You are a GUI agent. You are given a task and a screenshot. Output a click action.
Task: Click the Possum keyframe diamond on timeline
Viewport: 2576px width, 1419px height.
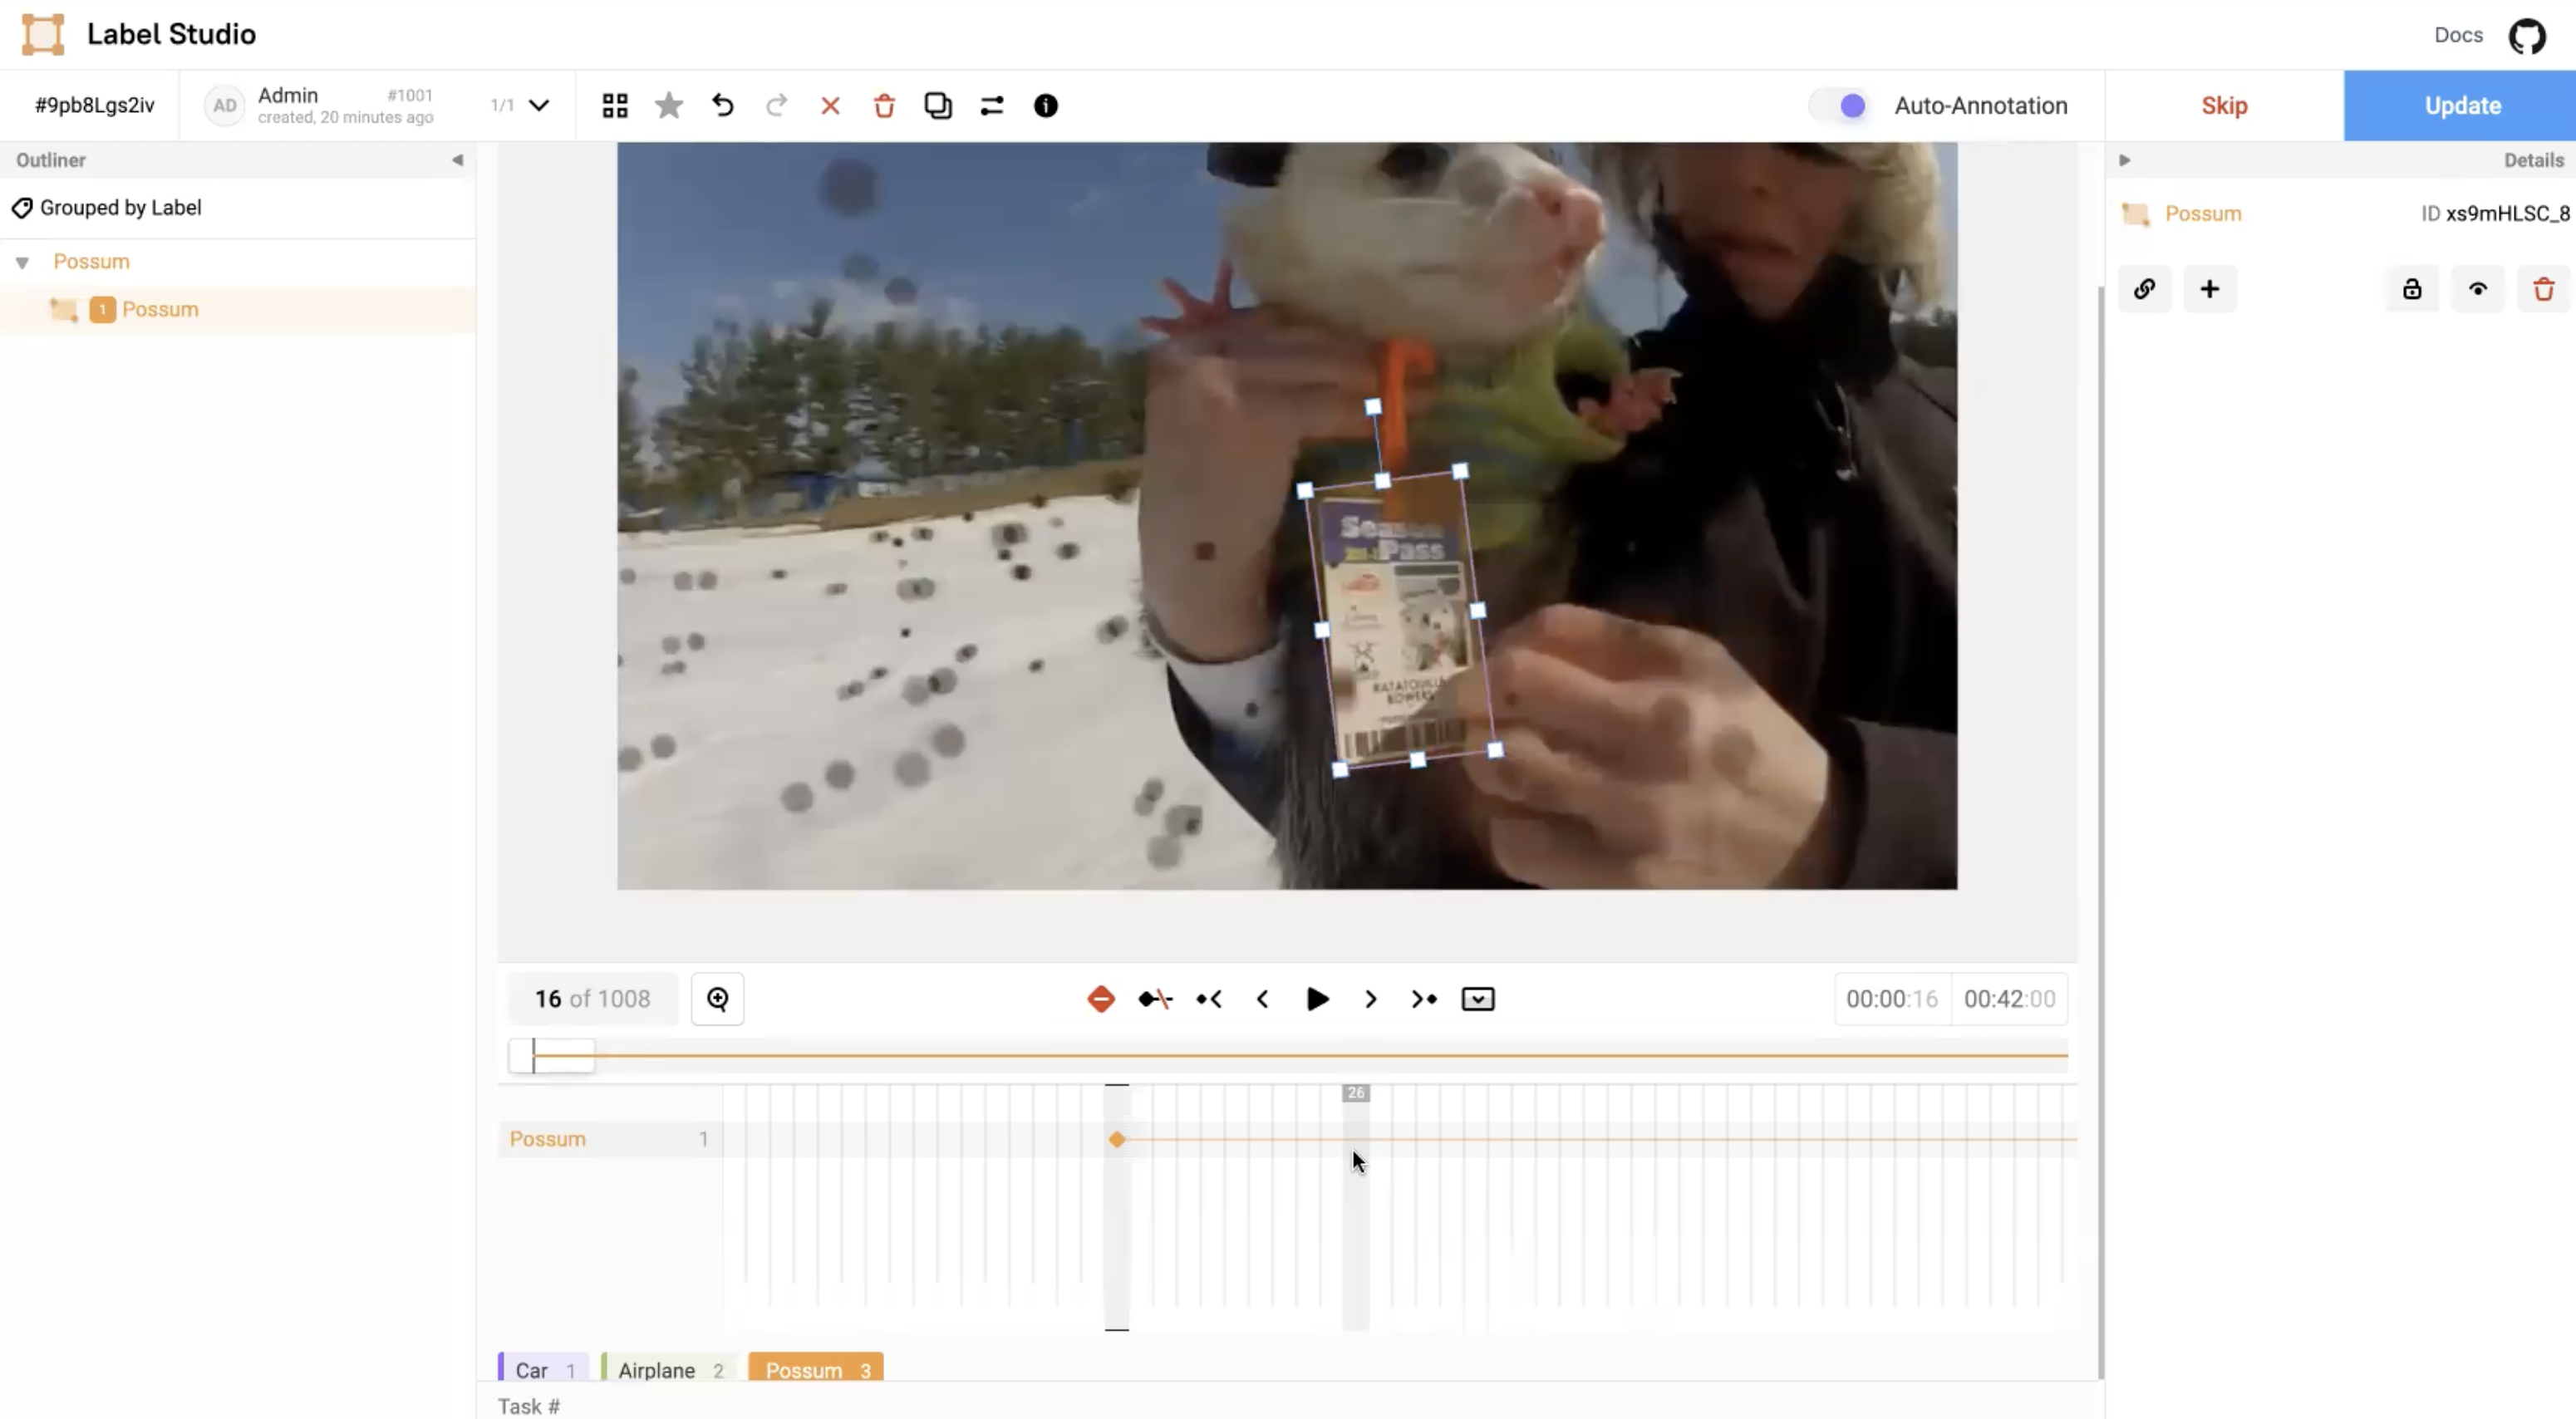(1117, 1139)
